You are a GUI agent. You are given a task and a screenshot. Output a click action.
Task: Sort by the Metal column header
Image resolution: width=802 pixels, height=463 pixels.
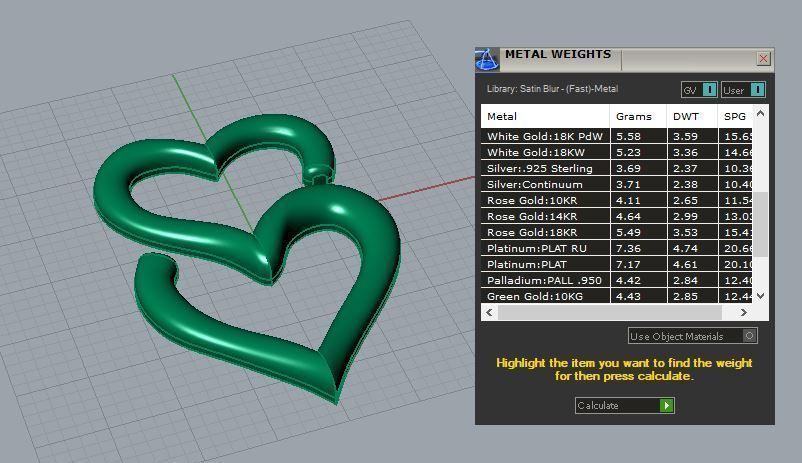(545, 116)
